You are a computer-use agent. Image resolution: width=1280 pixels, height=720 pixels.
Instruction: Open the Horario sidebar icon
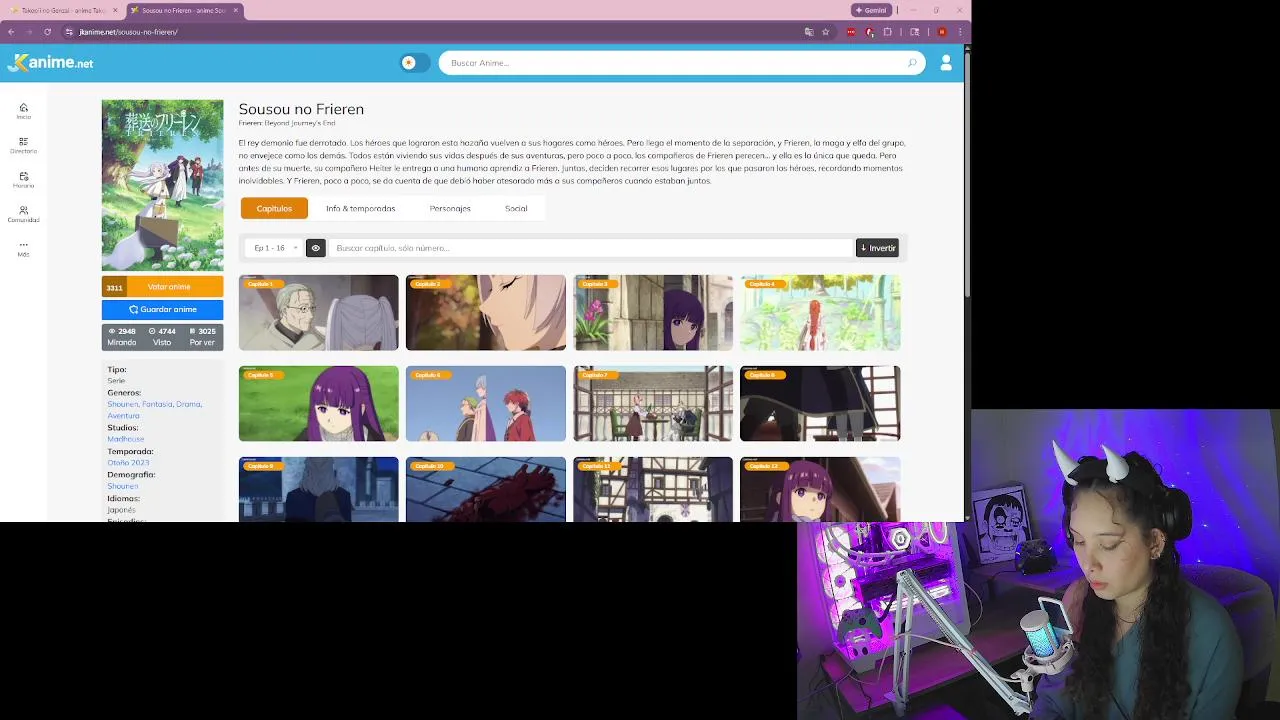pyautogui.click(x=23, y=179)
